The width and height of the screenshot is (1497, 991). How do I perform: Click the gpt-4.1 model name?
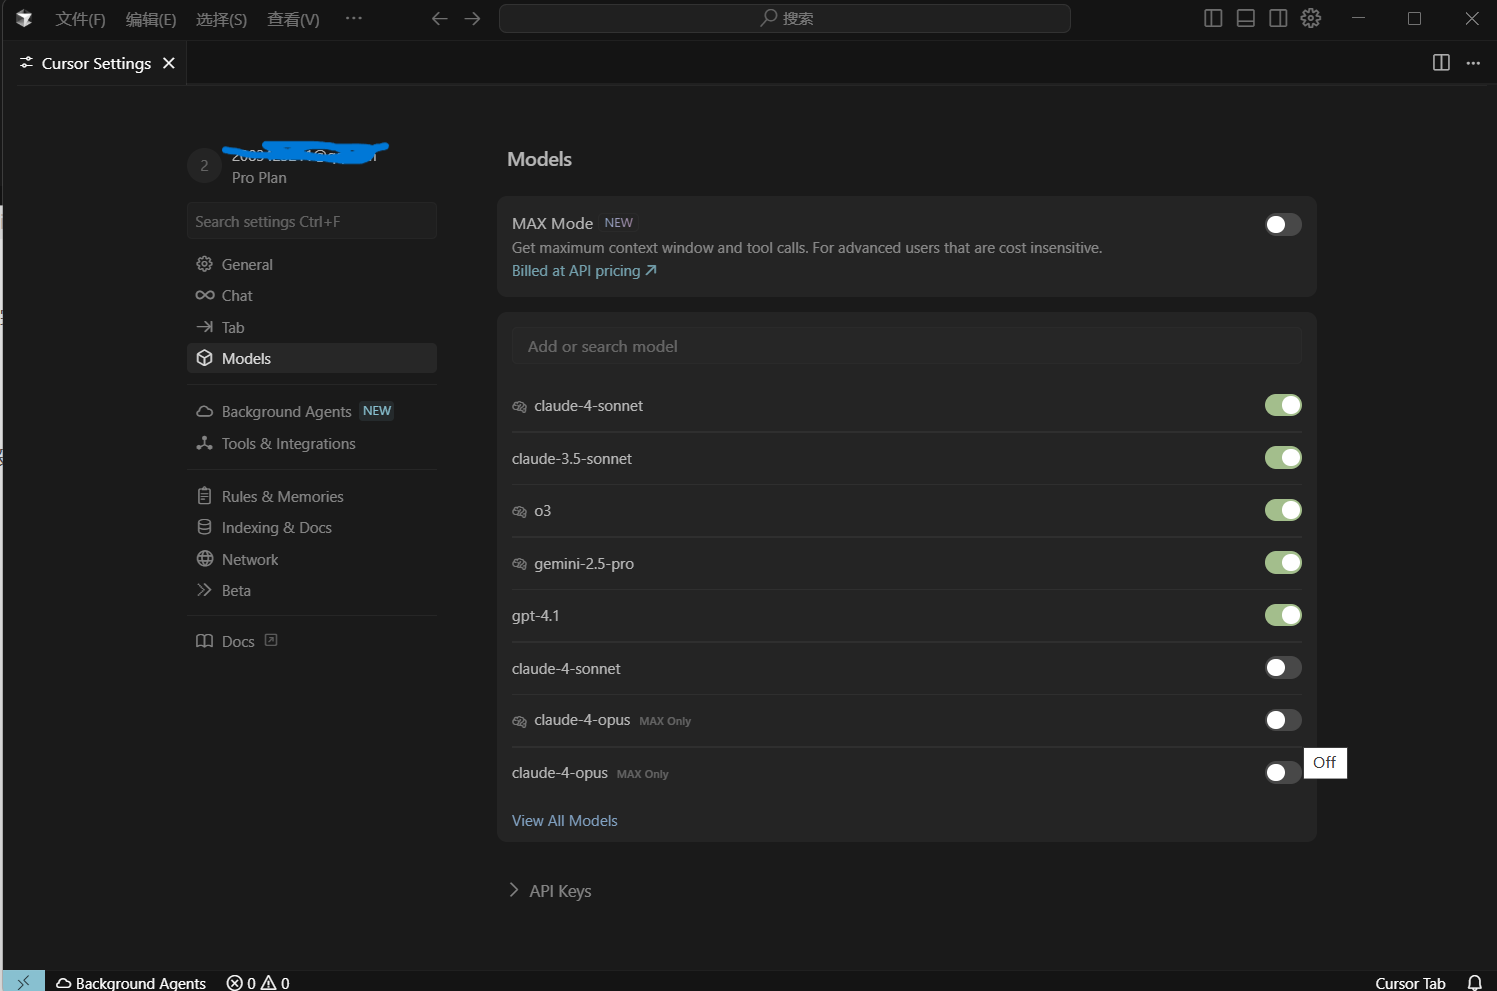tap(536, 616)
